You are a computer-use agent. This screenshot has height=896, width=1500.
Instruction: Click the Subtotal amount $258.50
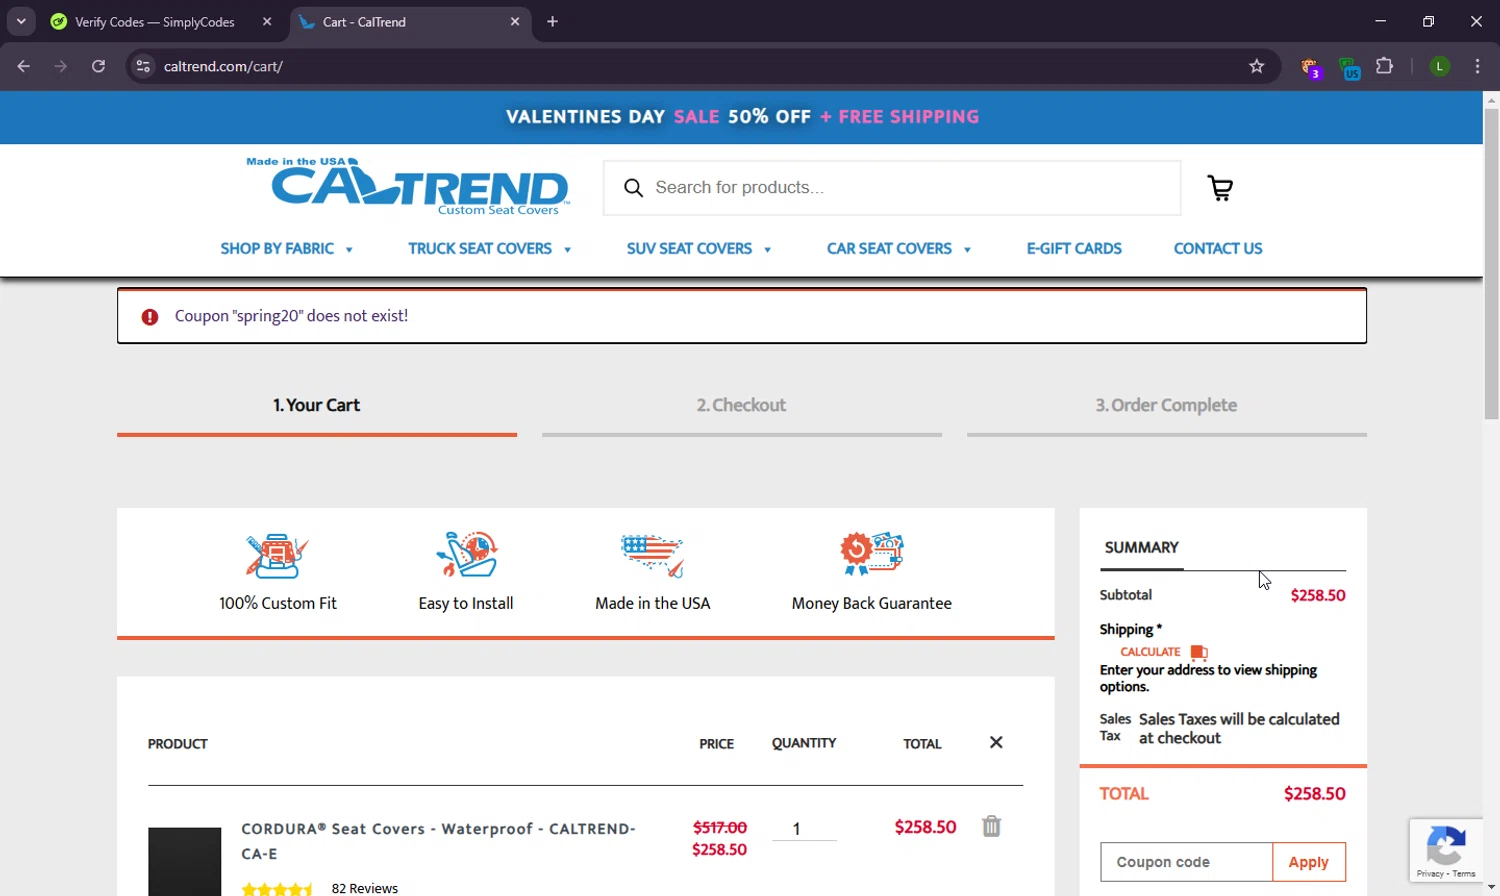(1318, 595)
